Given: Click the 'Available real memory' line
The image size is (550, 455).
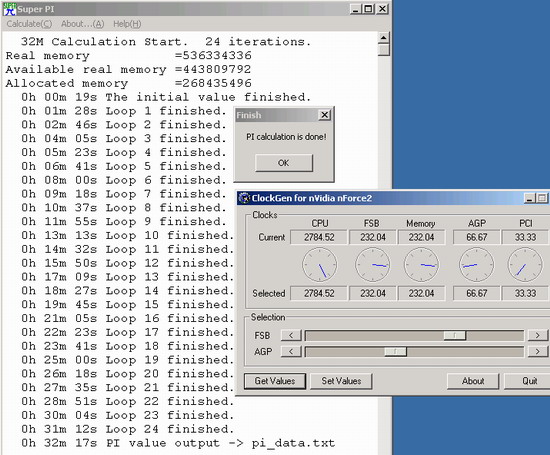Looking at the screenshot, I should [128, 69].
